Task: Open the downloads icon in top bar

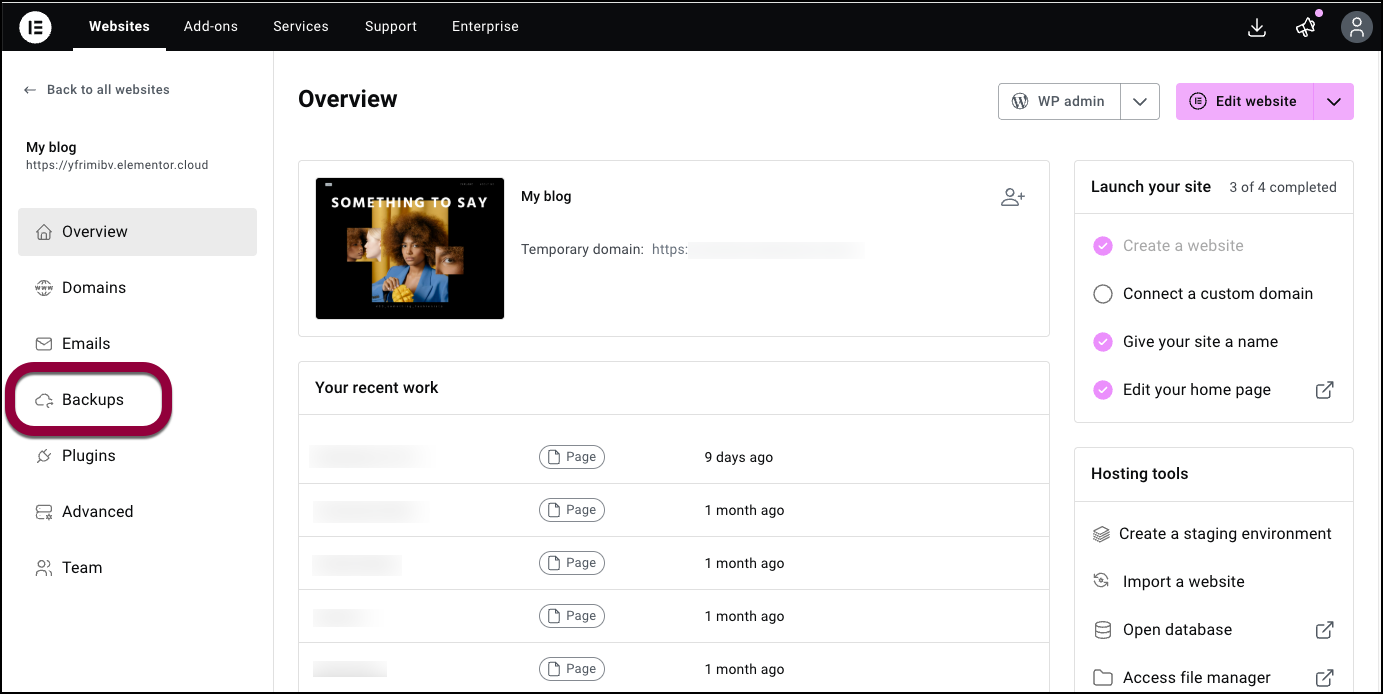Action: coord(1257,27)
